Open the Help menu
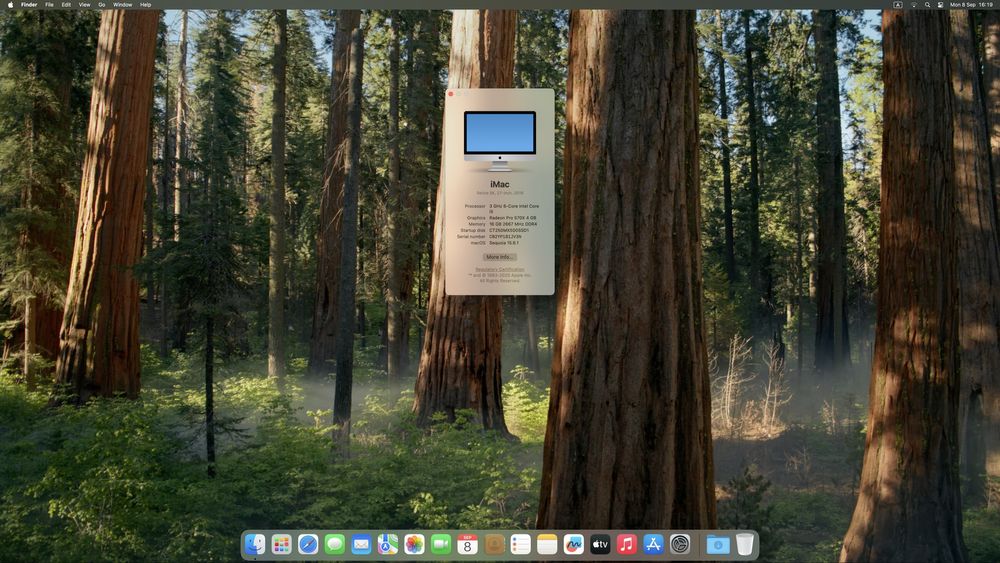This screenshot has width=1000, height=563. pos(145,4)
